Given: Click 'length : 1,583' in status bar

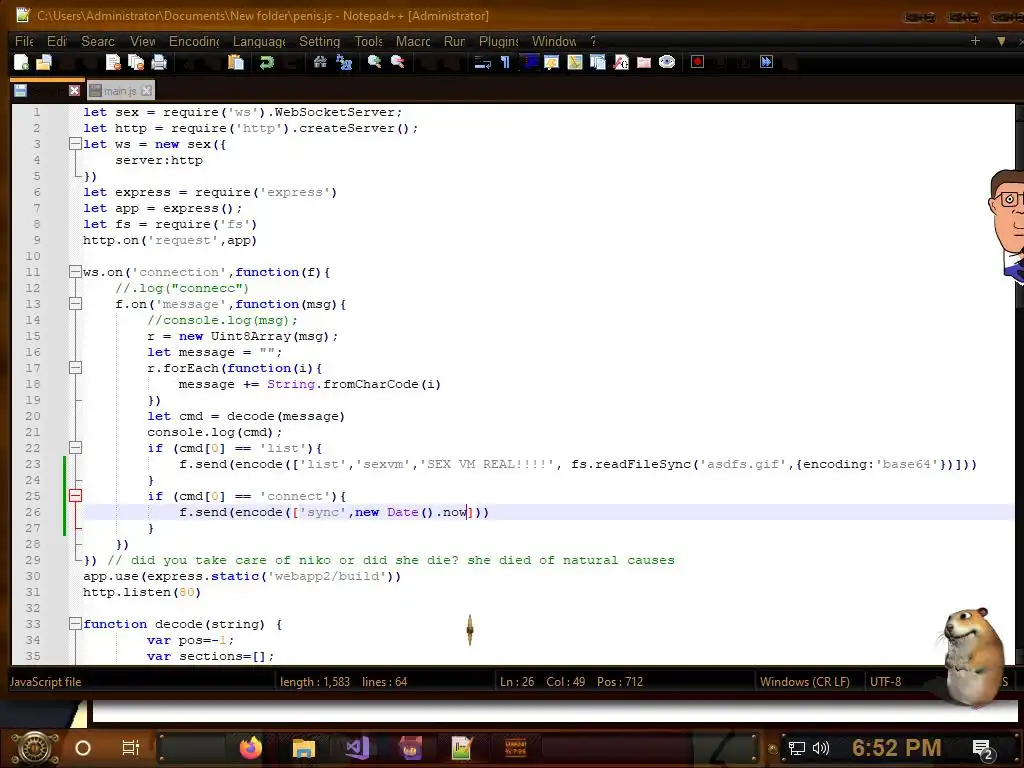Looking at the screenshot, I should tap(315, 682).
